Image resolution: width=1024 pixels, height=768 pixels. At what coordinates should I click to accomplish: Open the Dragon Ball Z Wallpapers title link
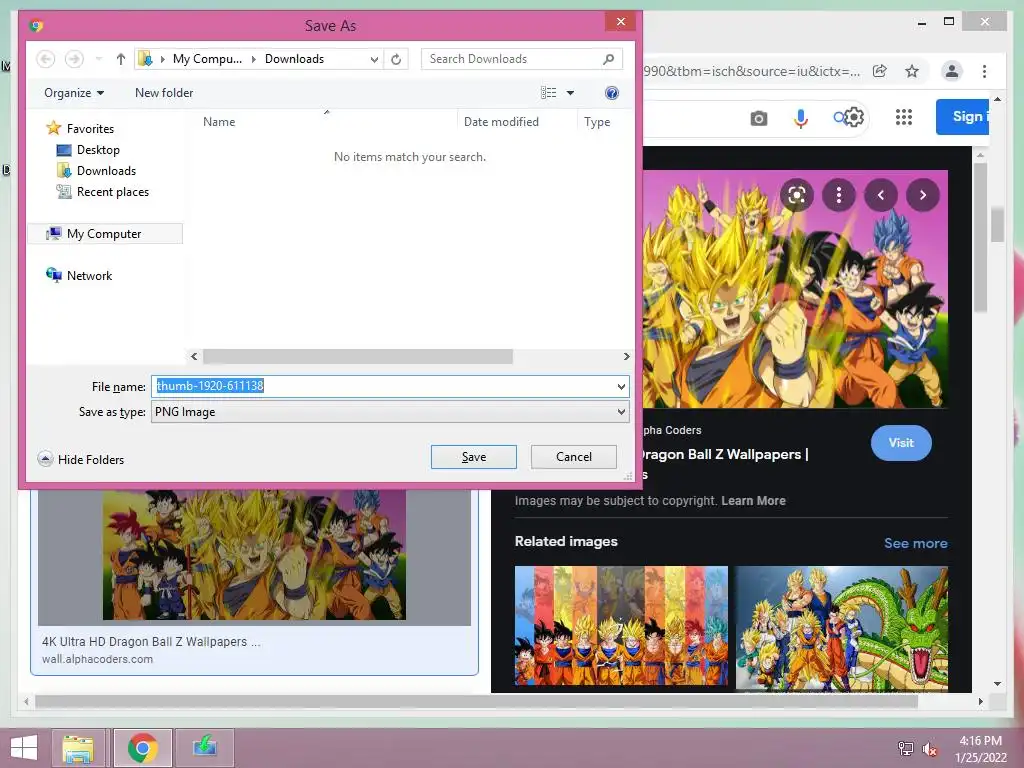pyautogui.click(x=725, y=455)
